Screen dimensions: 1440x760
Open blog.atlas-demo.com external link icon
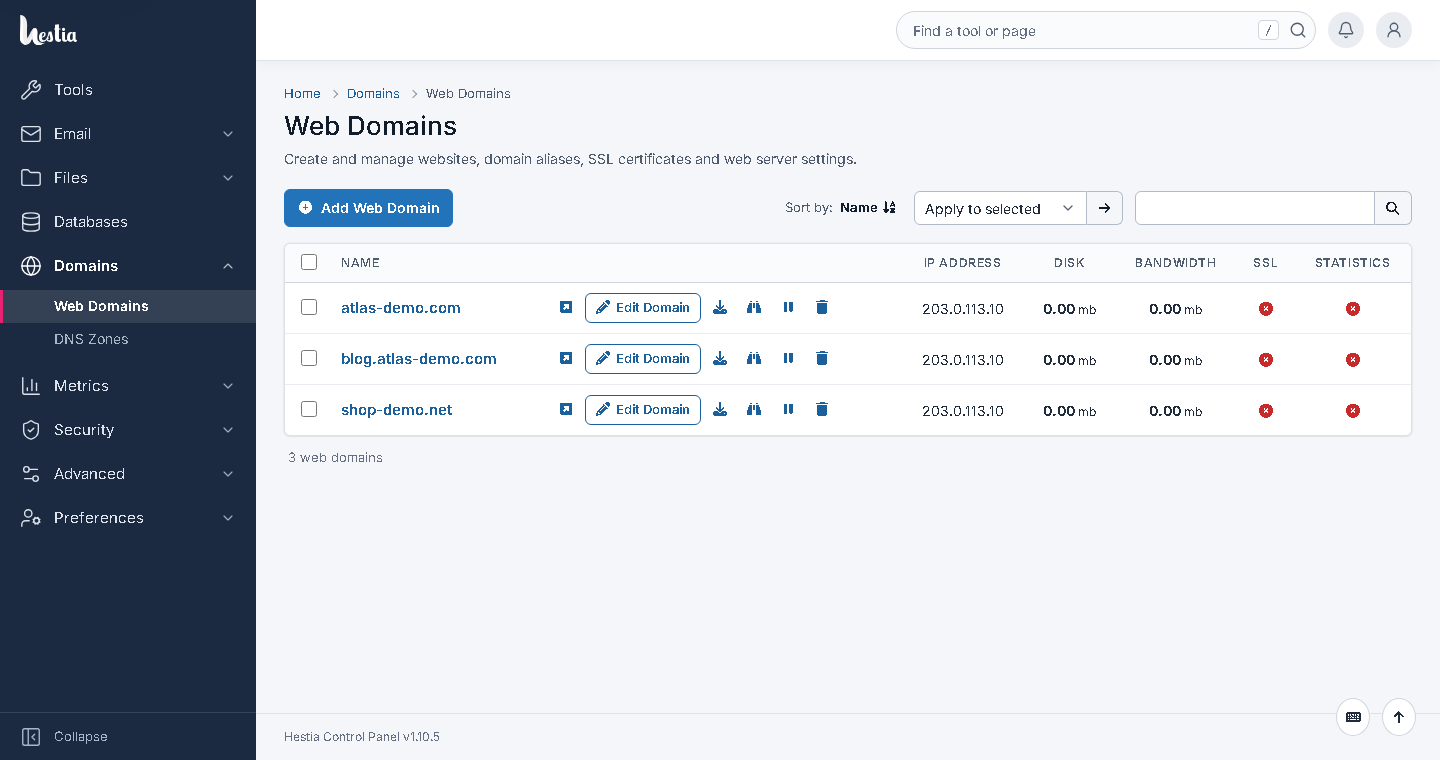click(x=566, y=359)
